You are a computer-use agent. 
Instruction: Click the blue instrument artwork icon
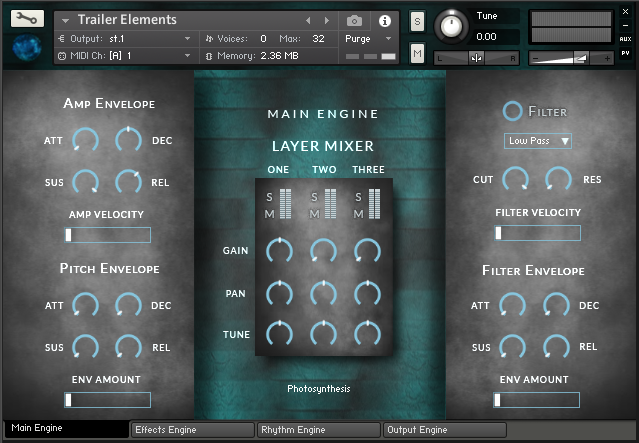27,48
